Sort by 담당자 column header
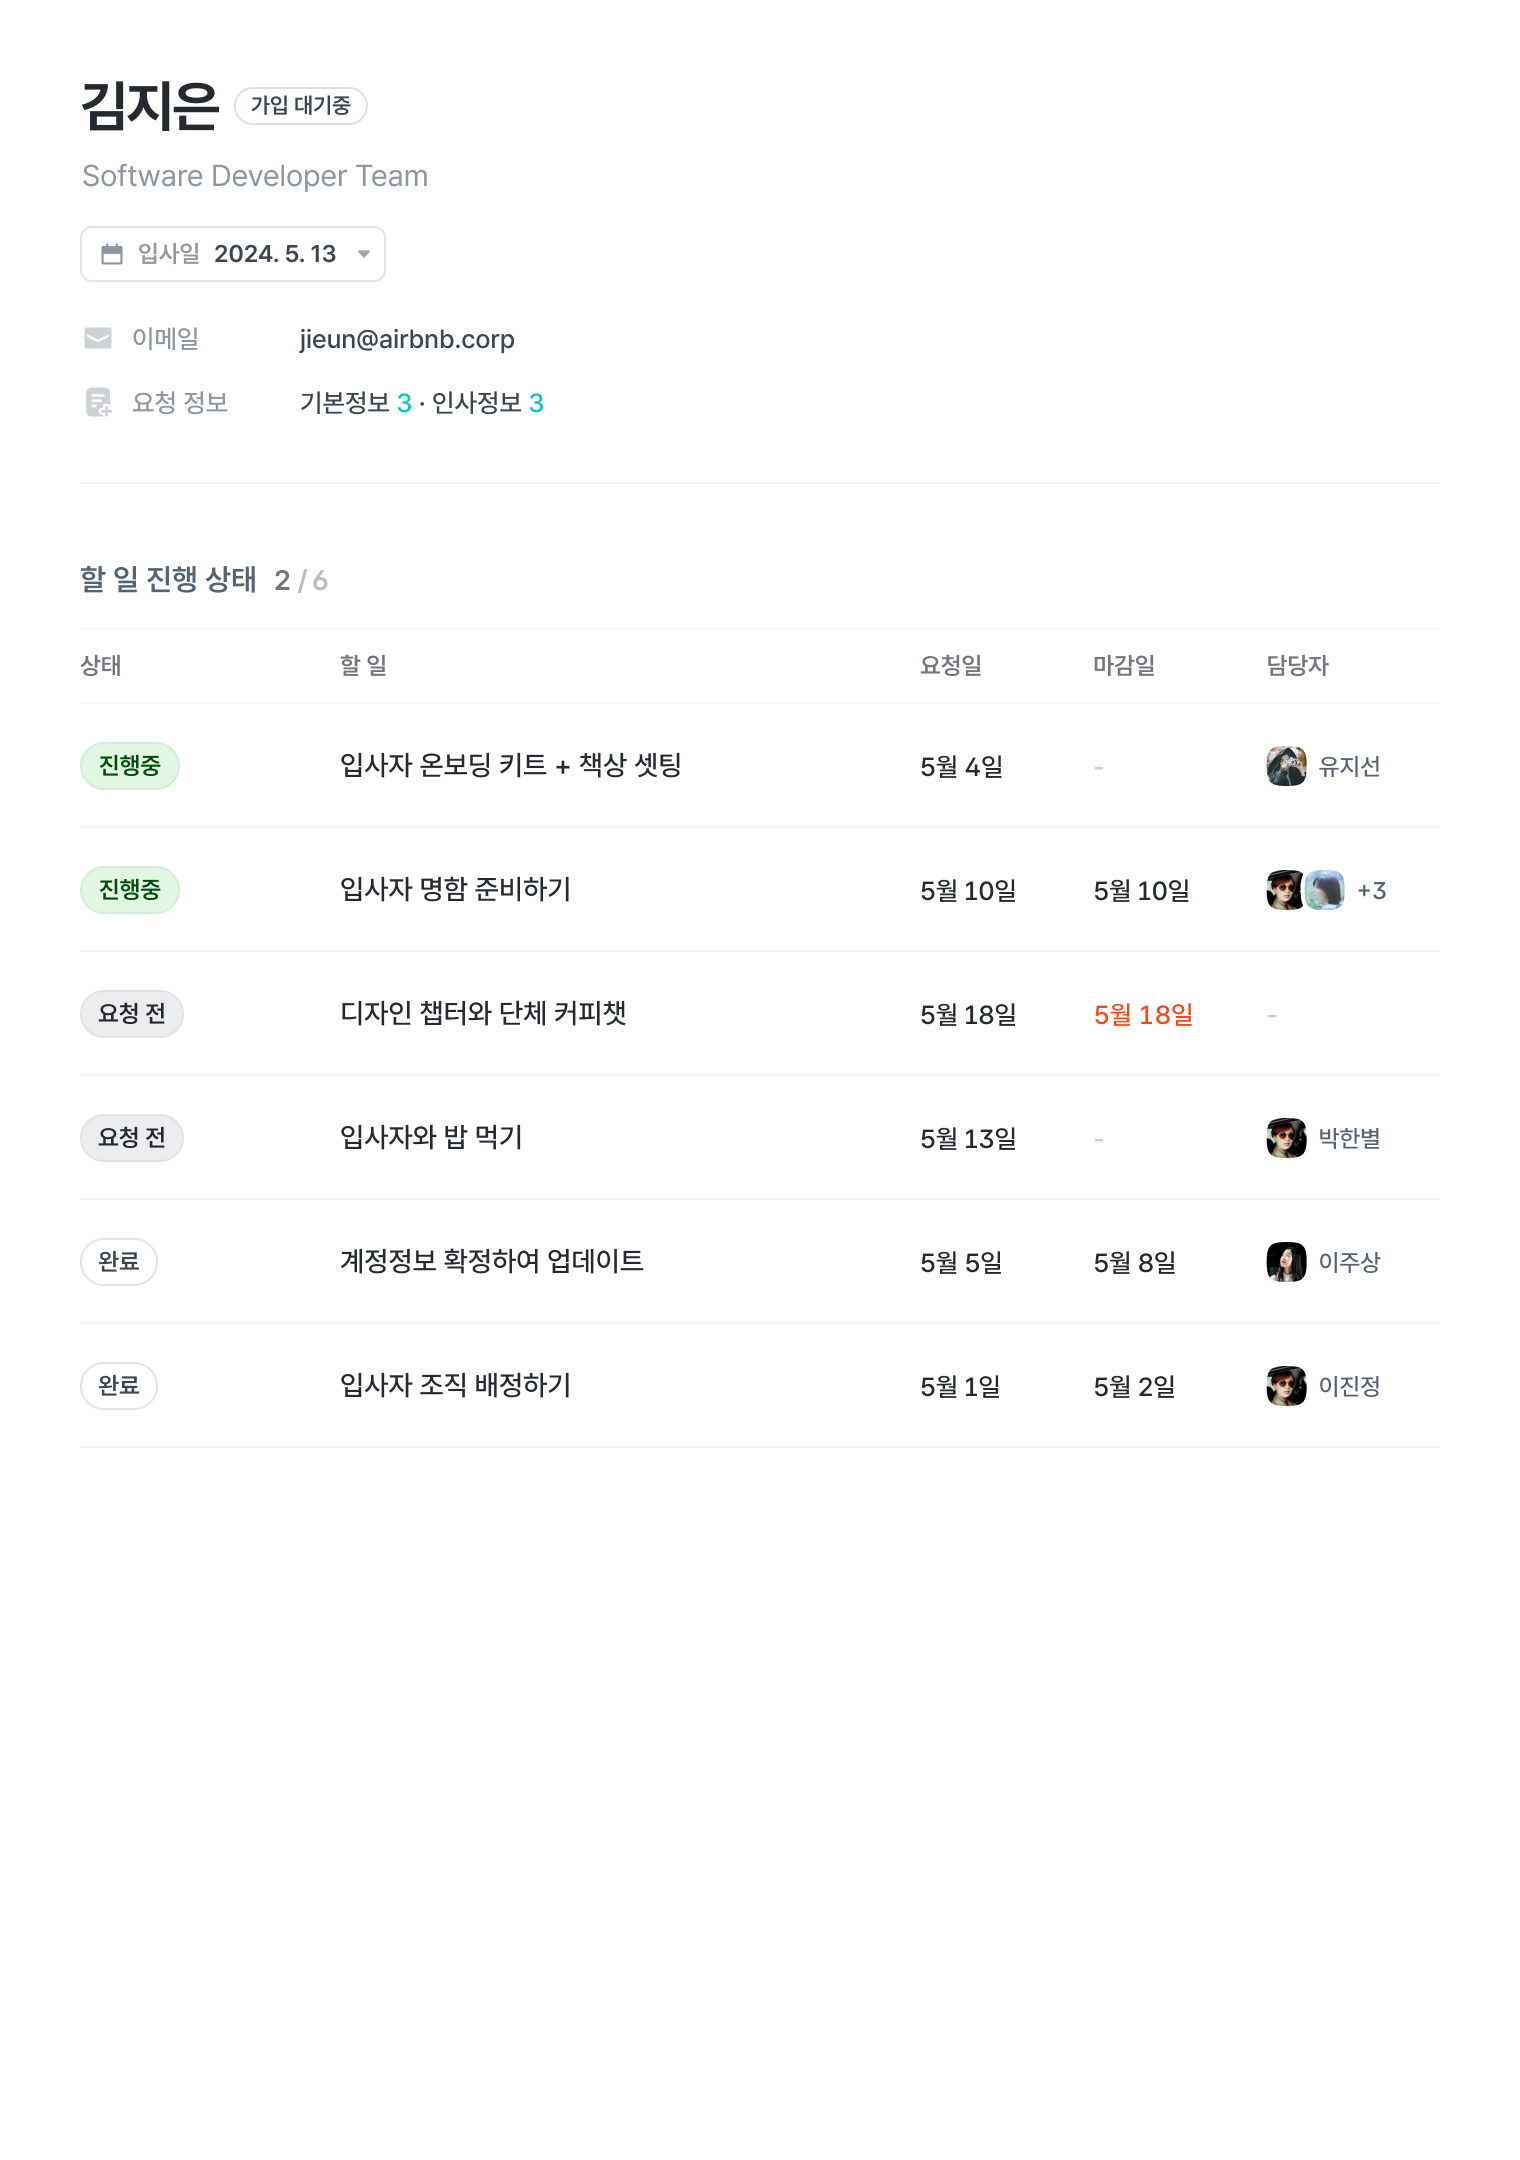The image size is (1520, 2160). pos(1297,665)
